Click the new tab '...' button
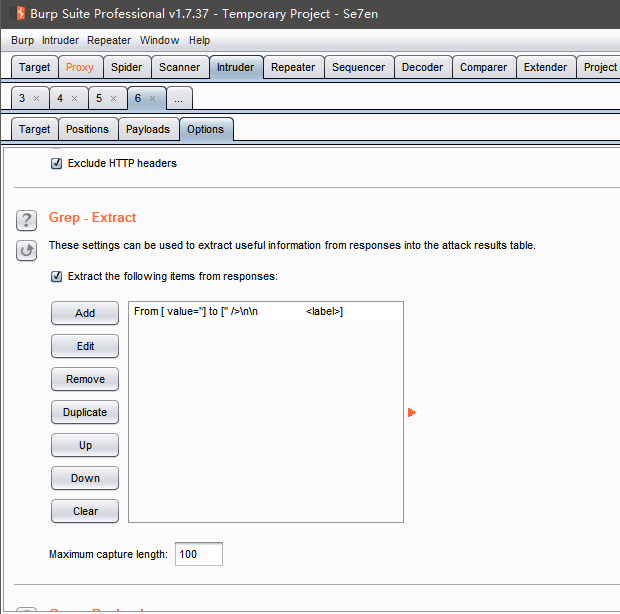The image size is (620, 614). click(x=179, y=98)
